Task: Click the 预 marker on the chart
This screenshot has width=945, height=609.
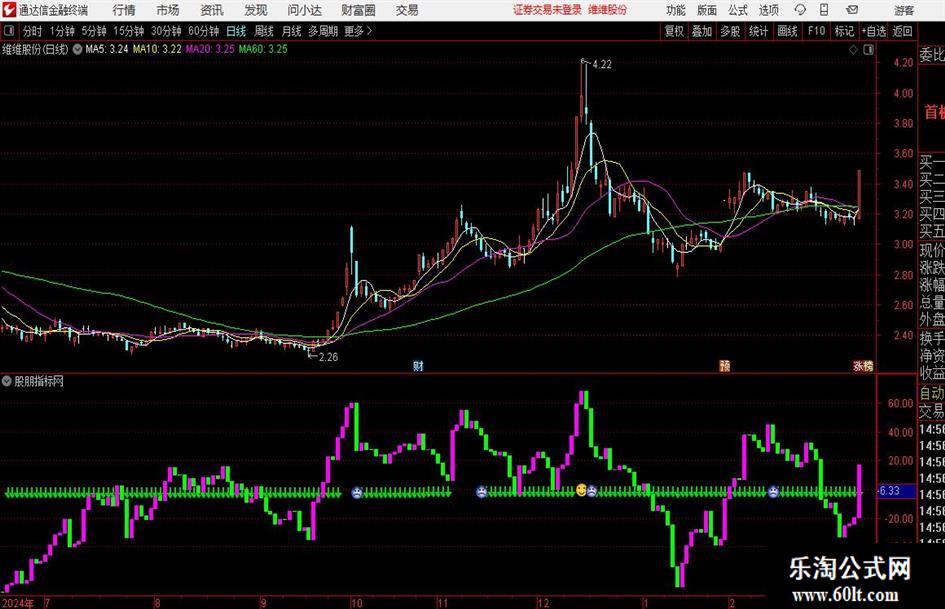Action: coord(724,365)
